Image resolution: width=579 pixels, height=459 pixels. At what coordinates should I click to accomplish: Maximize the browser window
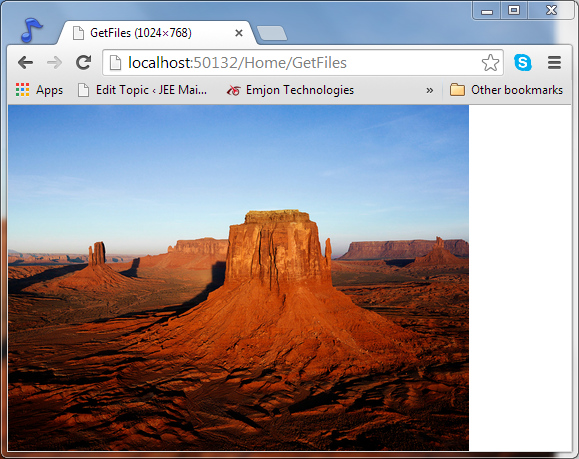[514, 10]
